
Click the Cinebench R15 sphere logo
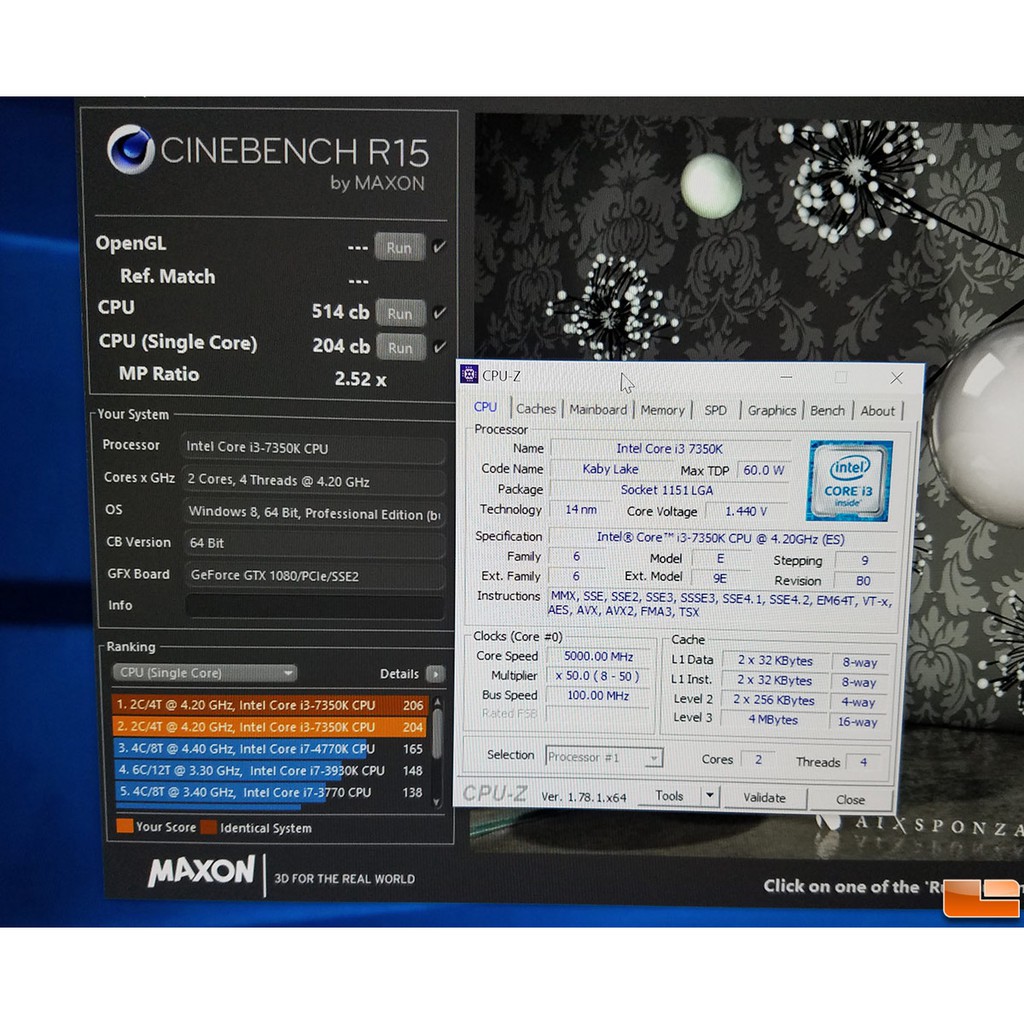131,150
